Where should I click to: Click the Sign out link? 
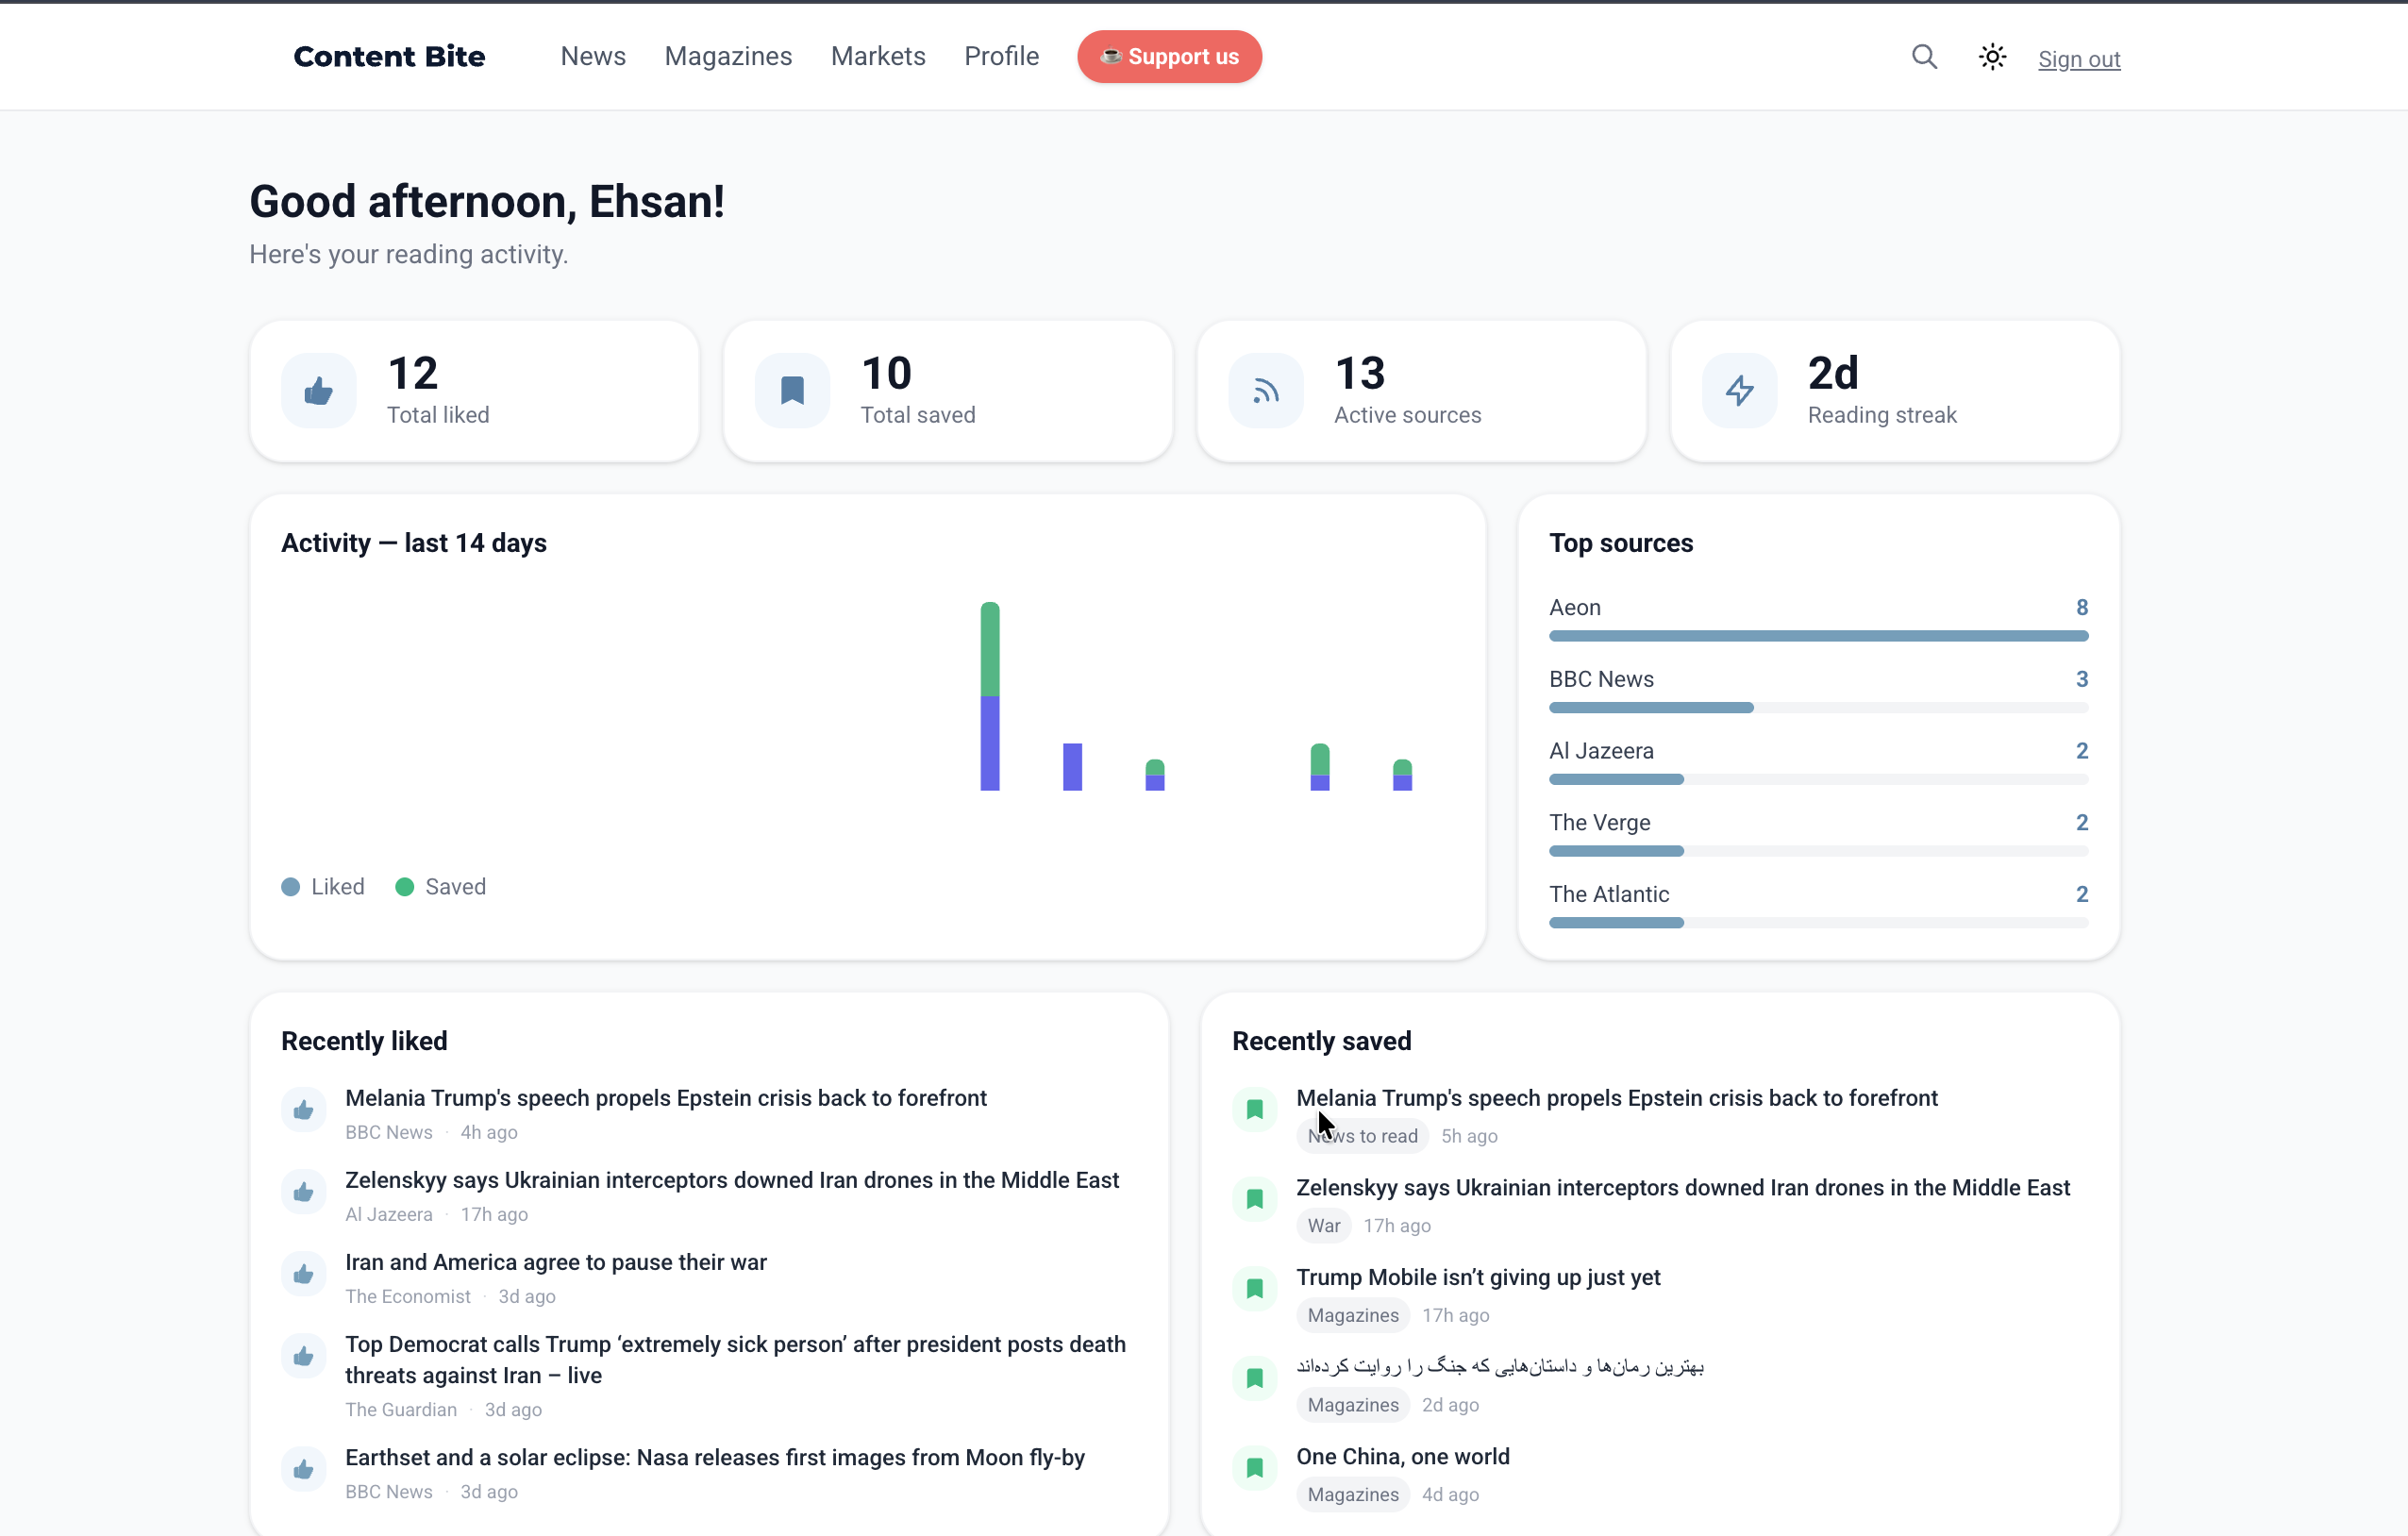point(2078,59)
